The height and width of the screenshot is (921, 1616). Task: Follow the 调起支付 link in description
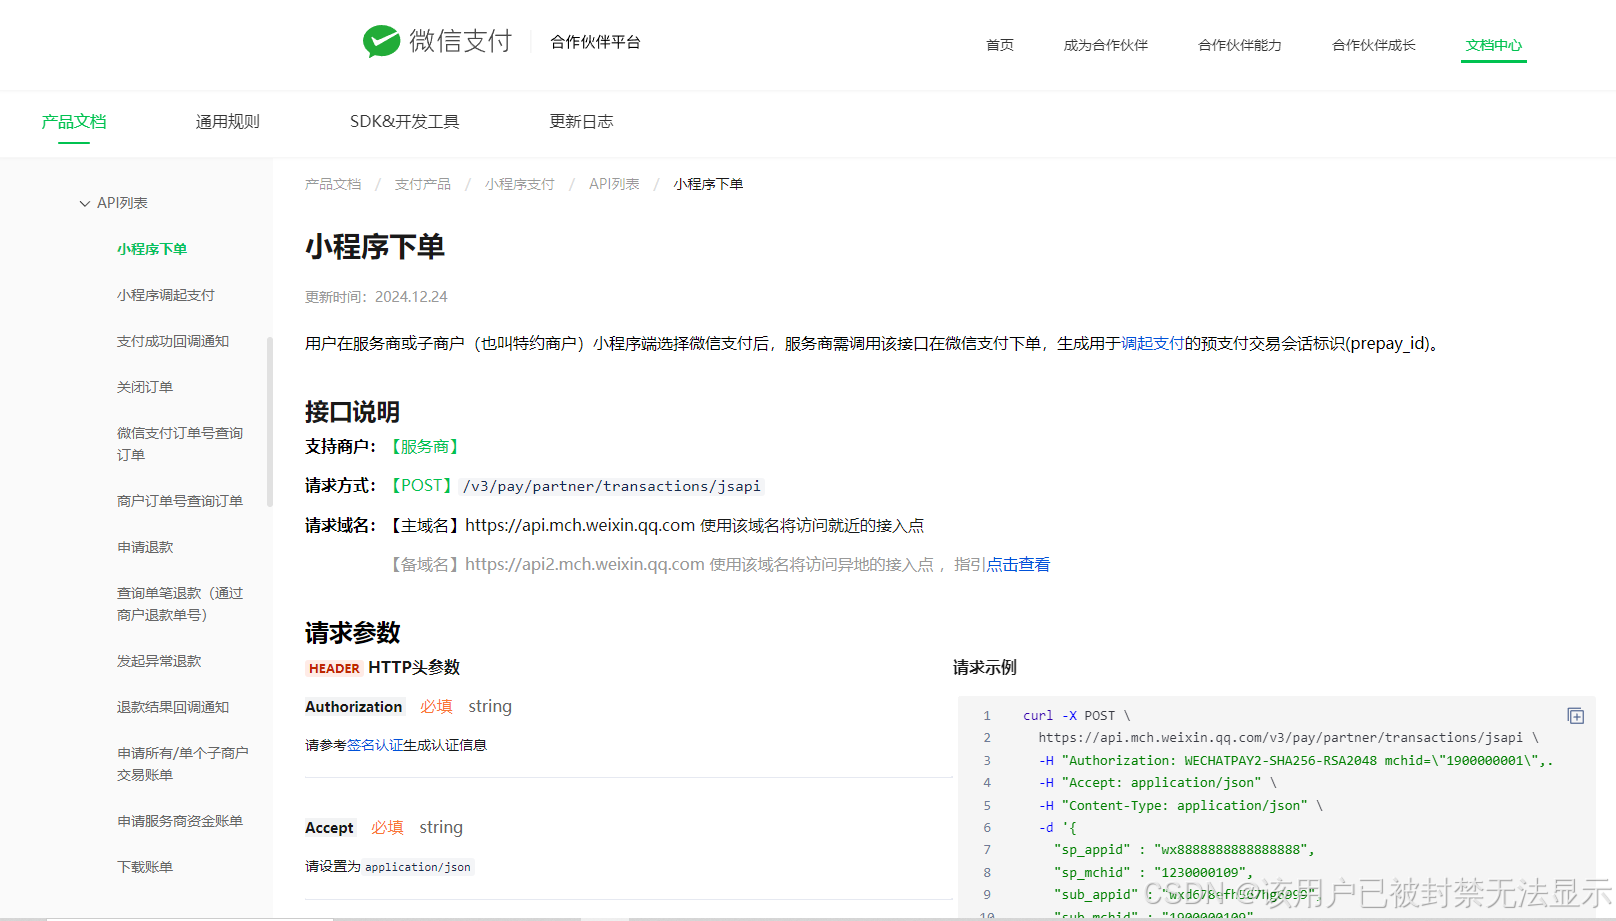click(x=1152, y=343)
